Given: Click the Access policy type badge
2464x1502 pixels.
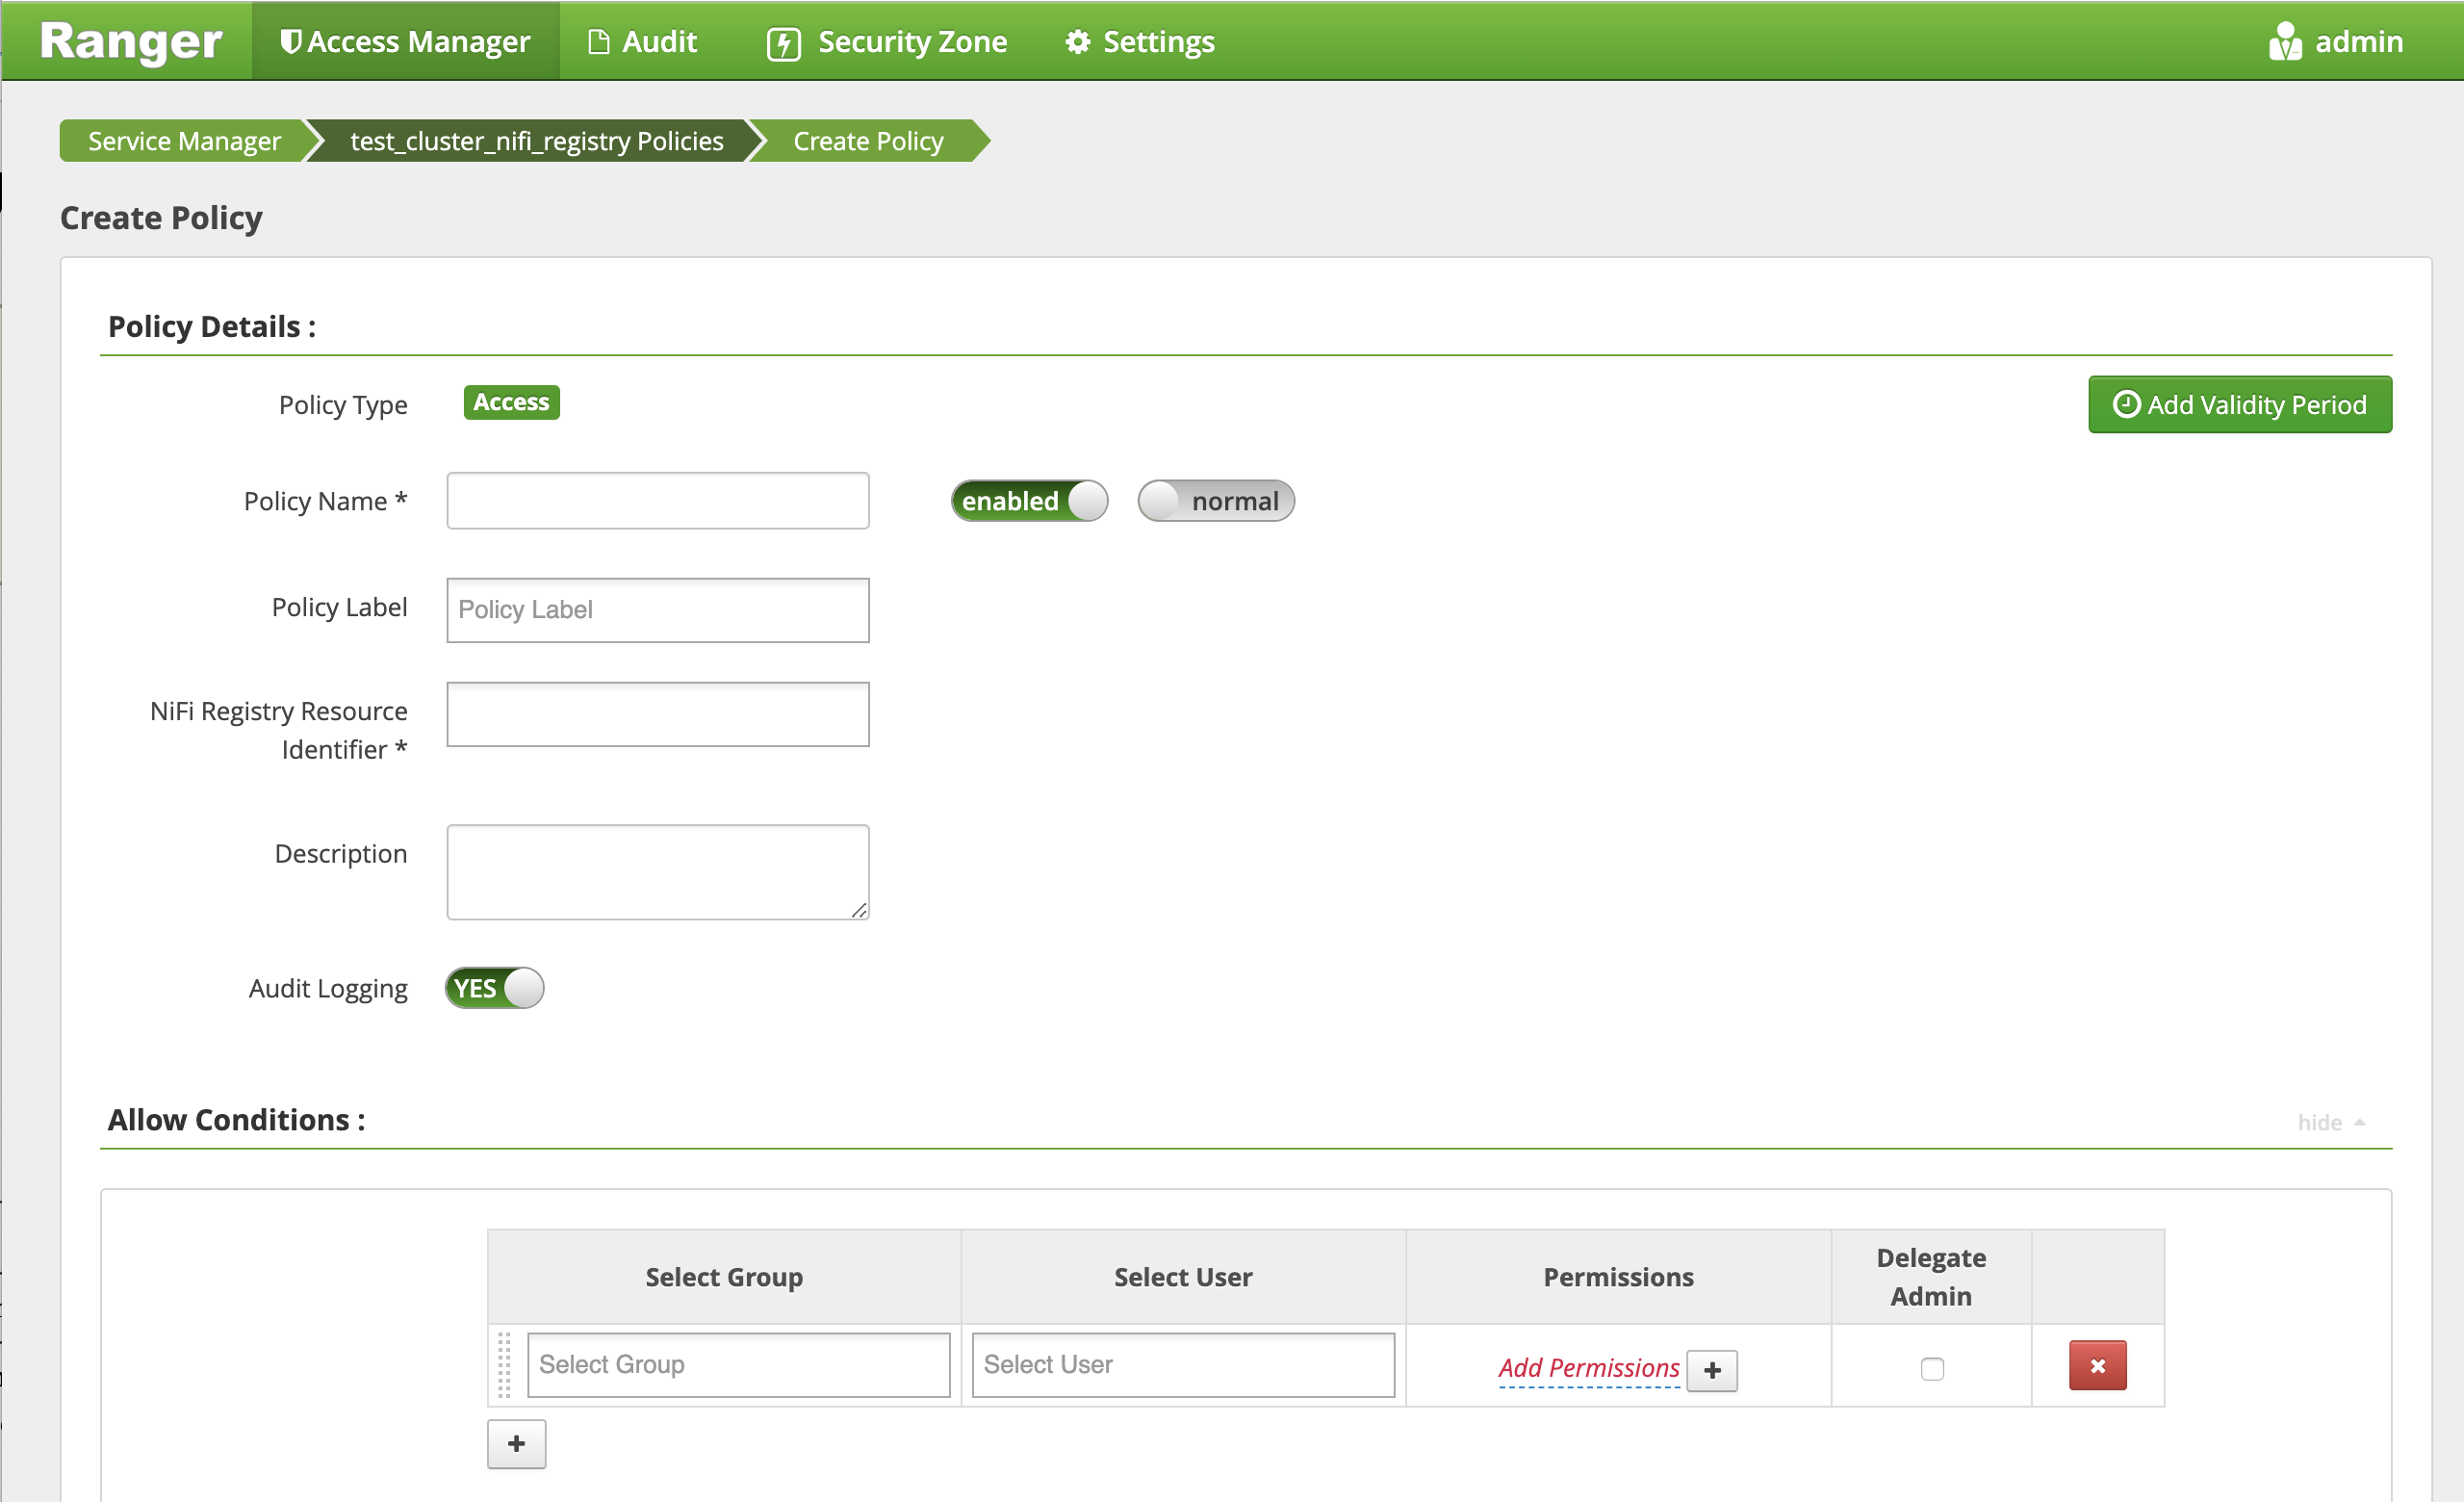Looking at the screenshot, I should [x=511, y=402].
